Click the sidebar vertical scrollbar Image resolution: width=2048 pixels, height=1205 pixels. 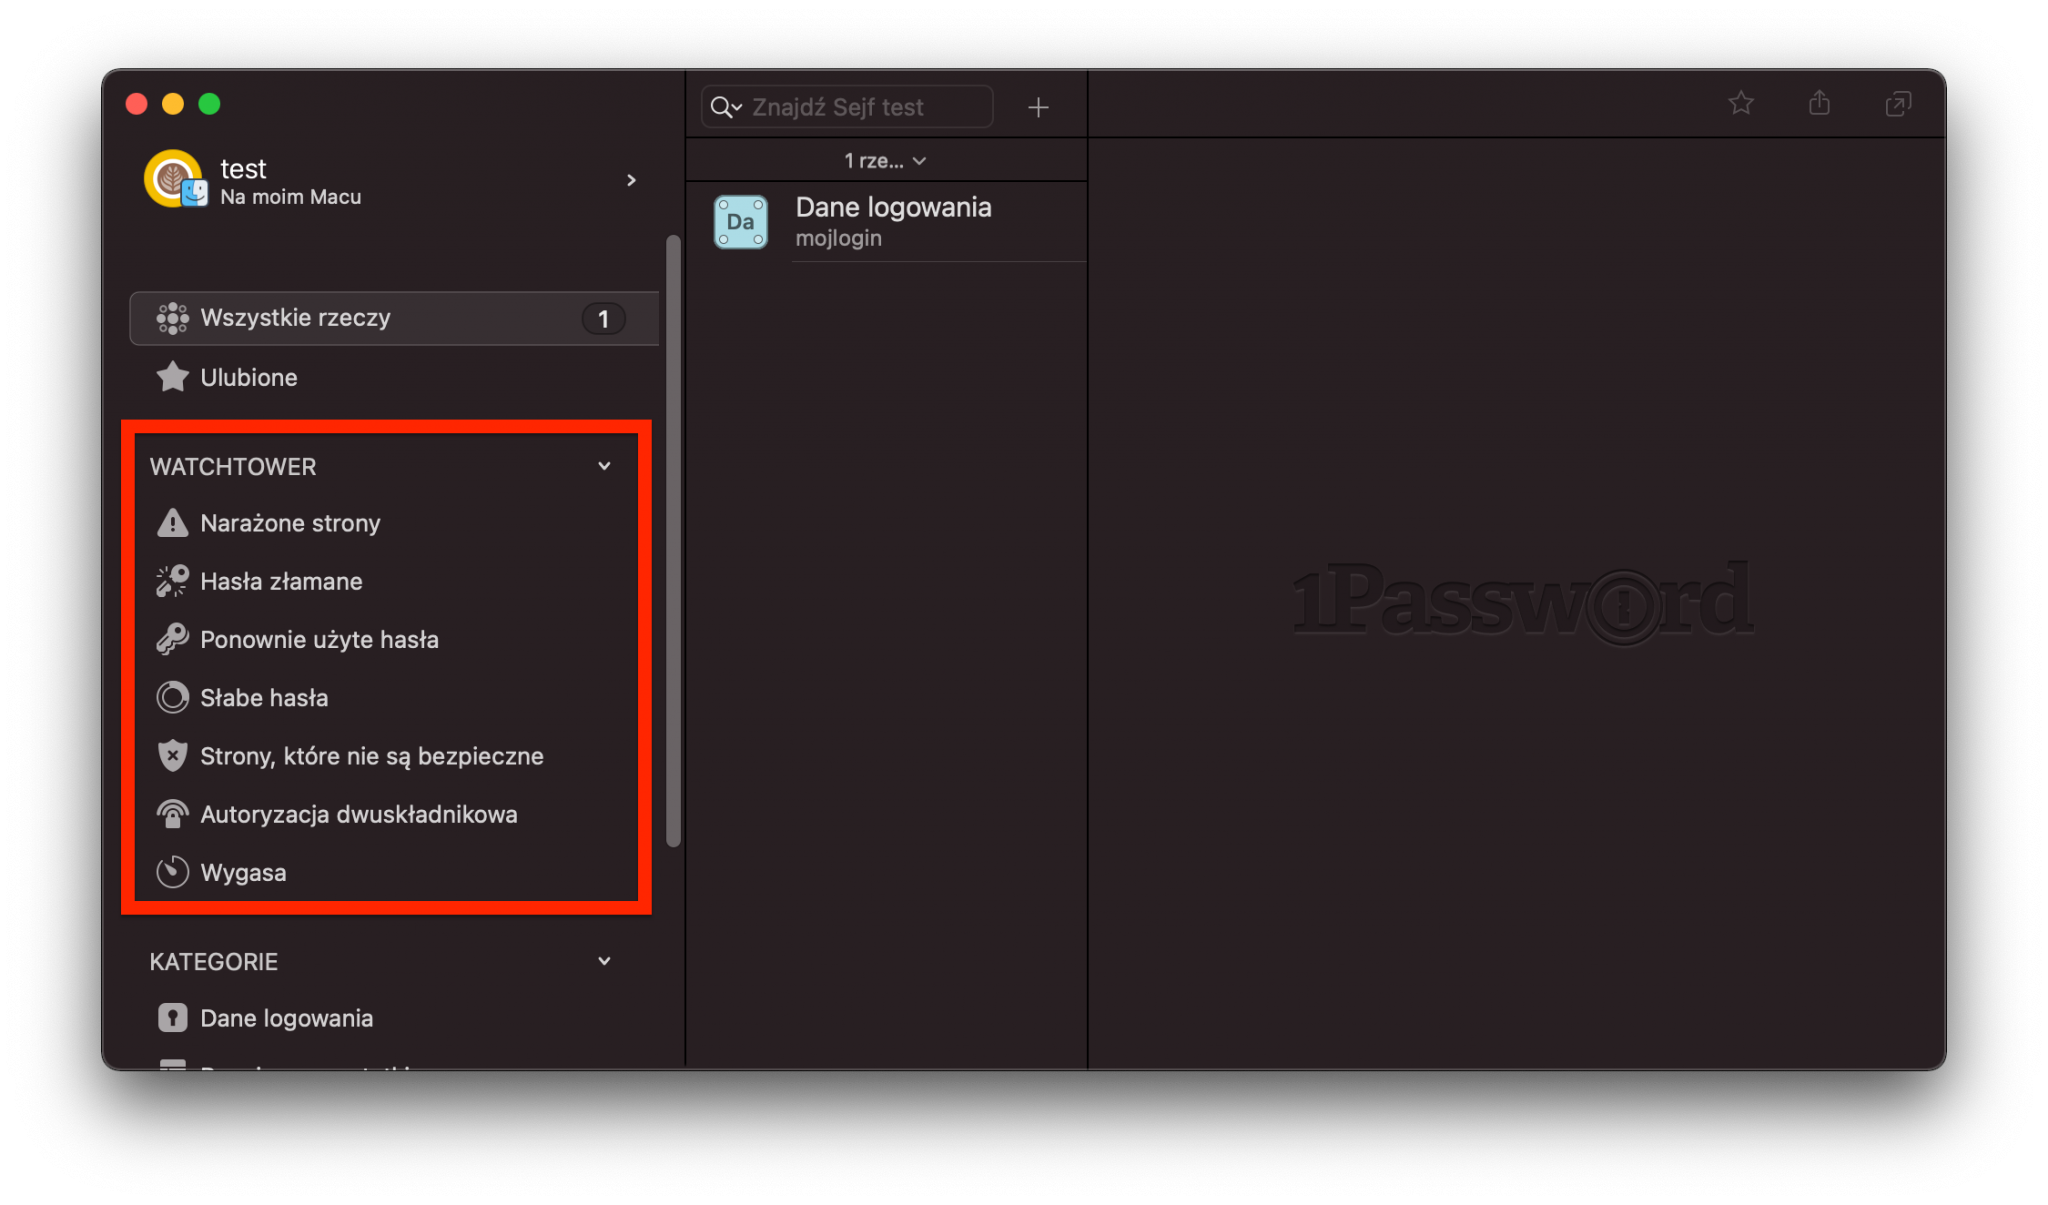click(x=673, y=541)
